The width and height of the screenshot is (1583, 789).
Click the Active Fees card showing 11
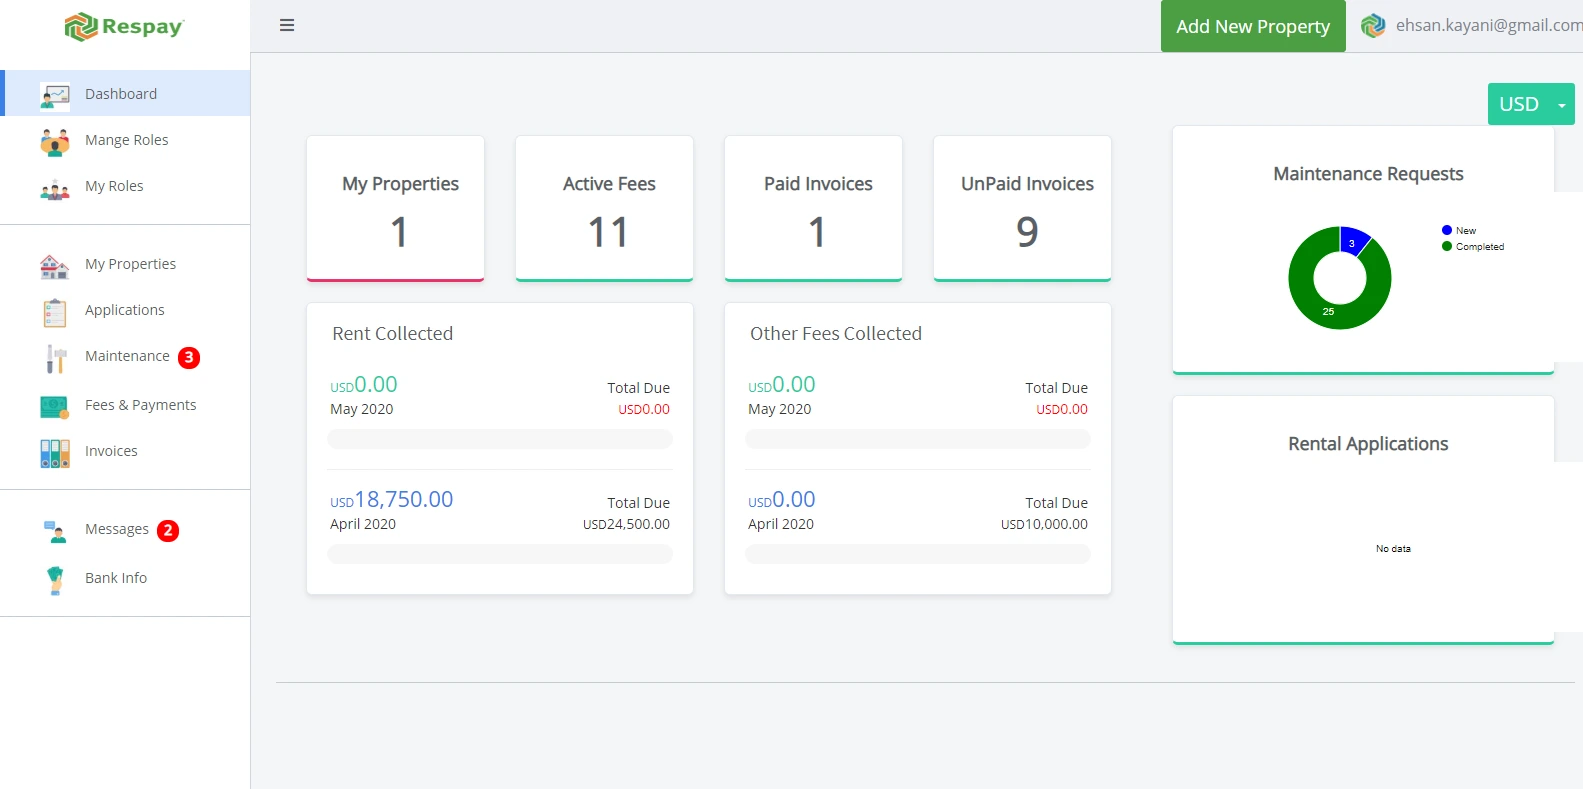pyautogui.click(x=605, y=209)
